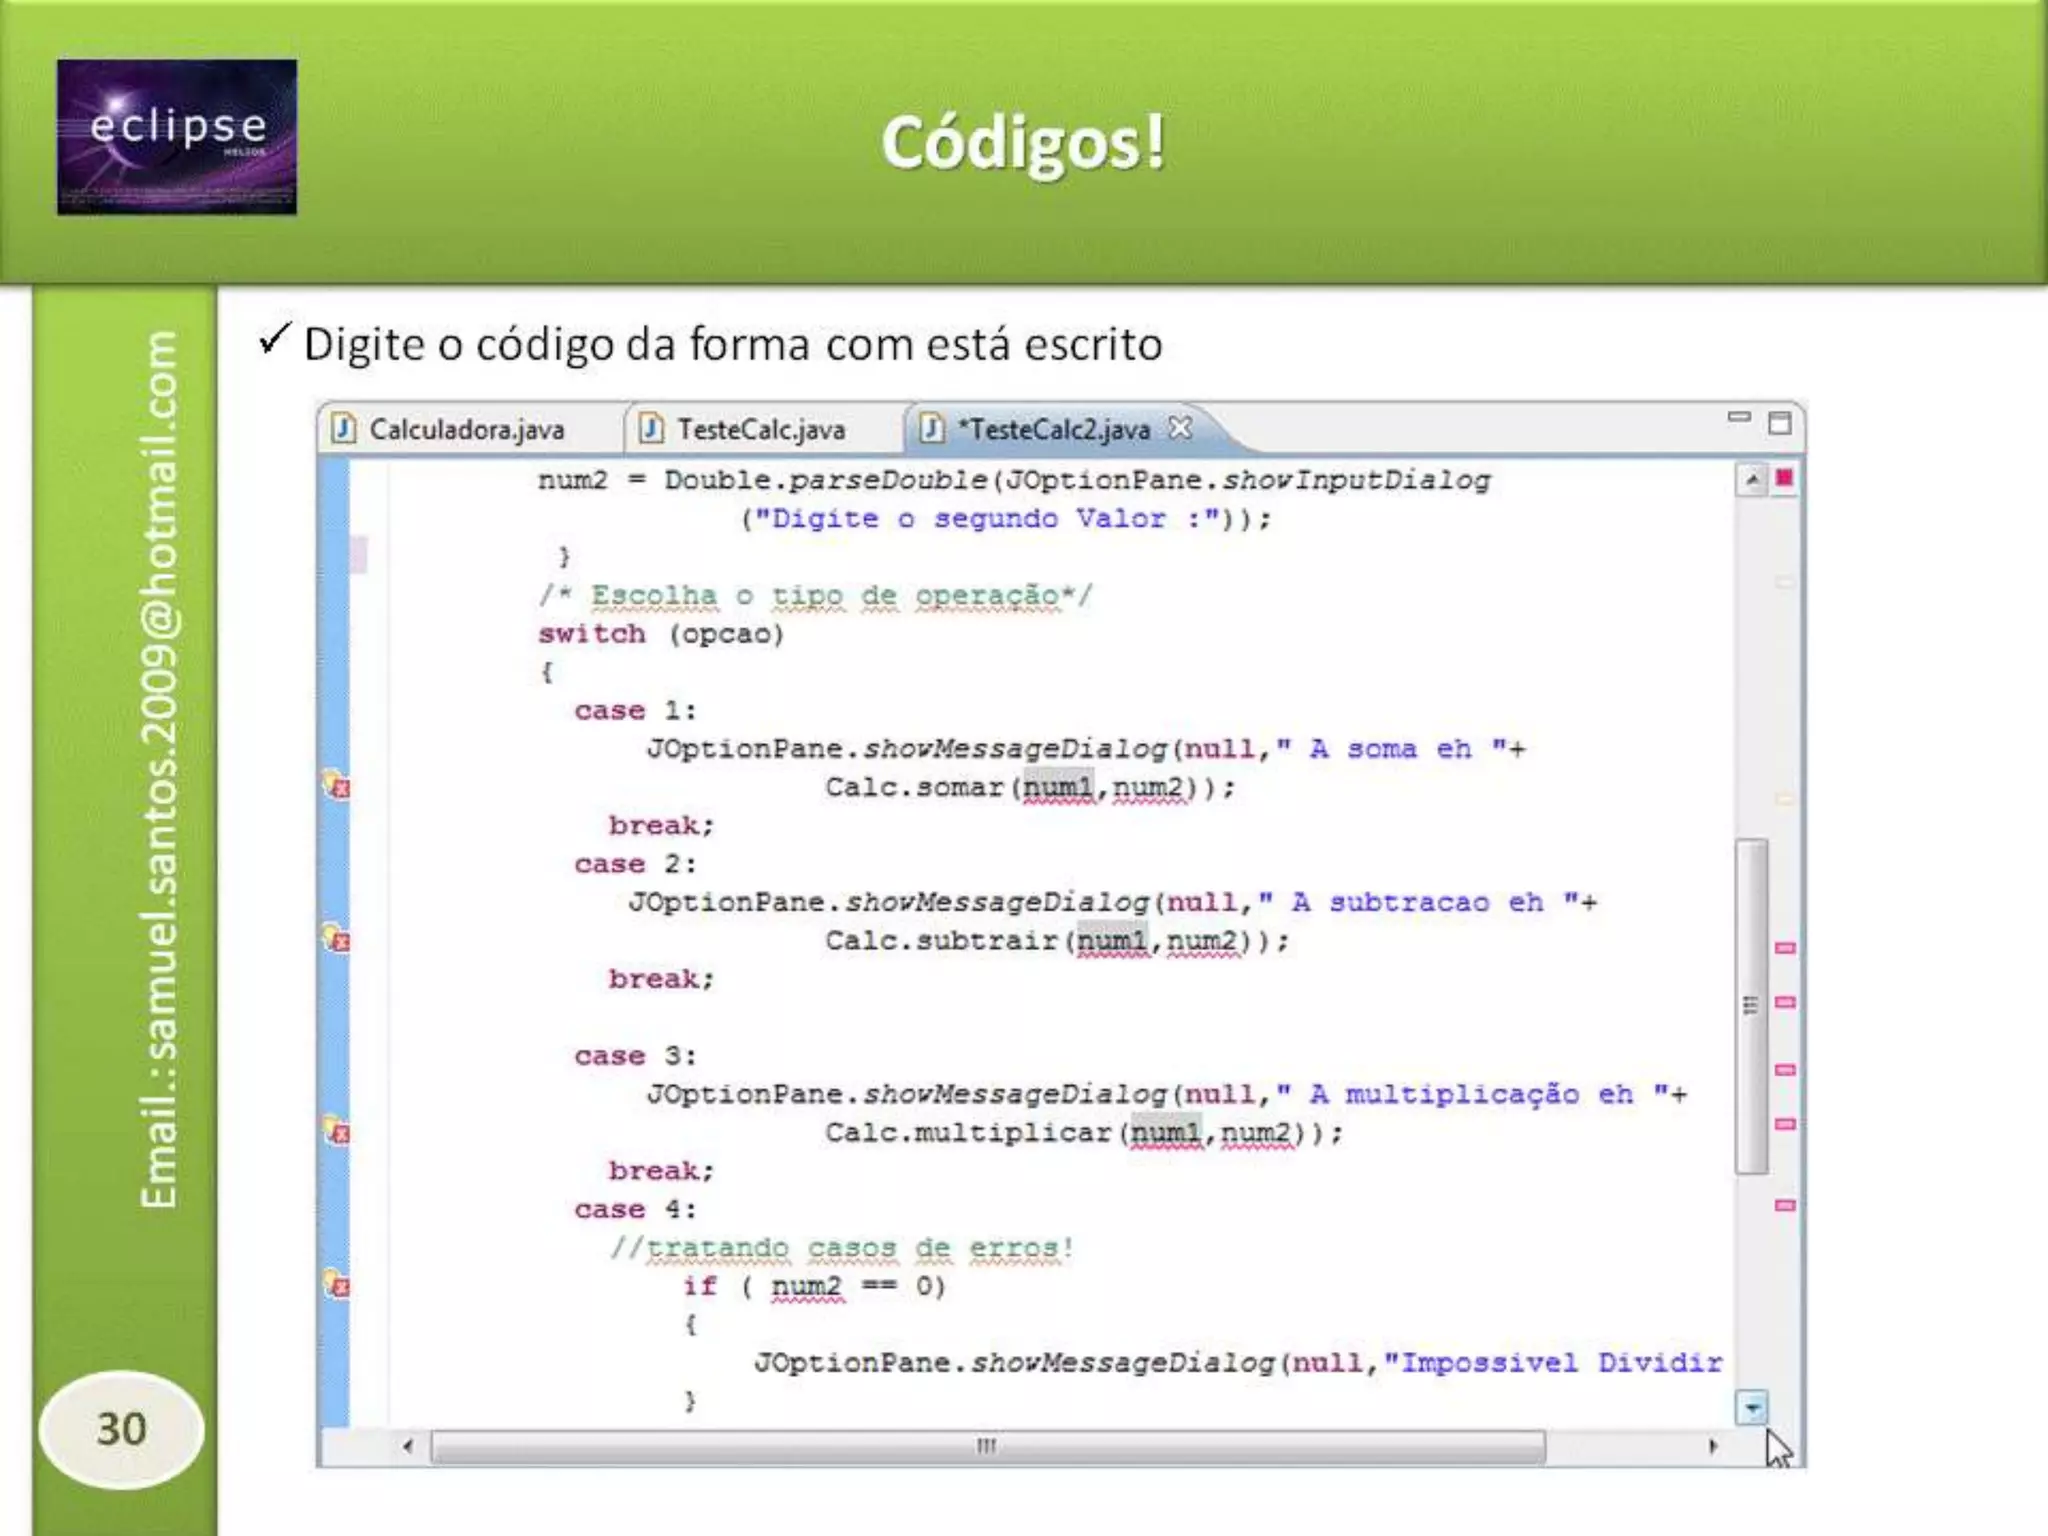
Task: Click the error marker beside if num2 line
Action: click(337, 1285)
